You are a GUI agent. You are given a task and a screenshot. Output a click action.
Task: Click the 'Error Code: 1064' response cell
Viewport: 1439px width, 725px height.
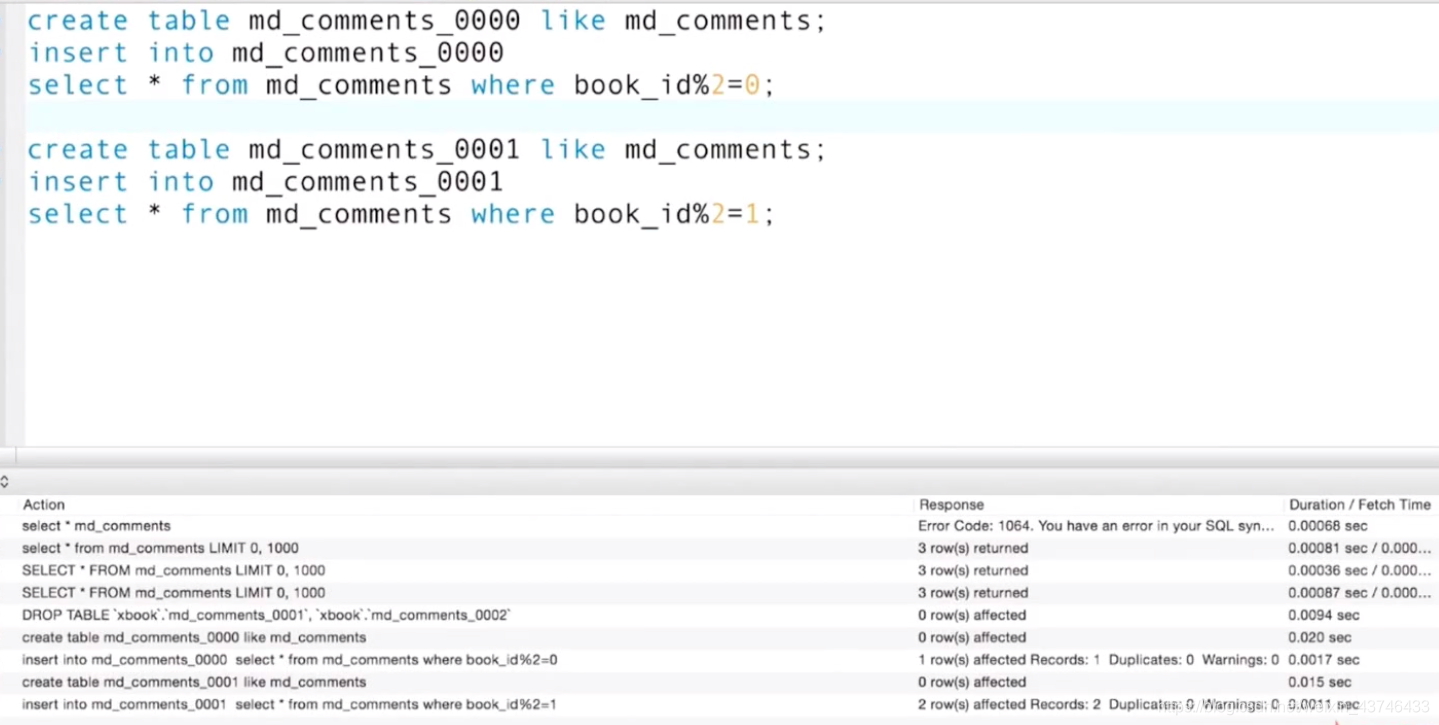coord(1096,526)
